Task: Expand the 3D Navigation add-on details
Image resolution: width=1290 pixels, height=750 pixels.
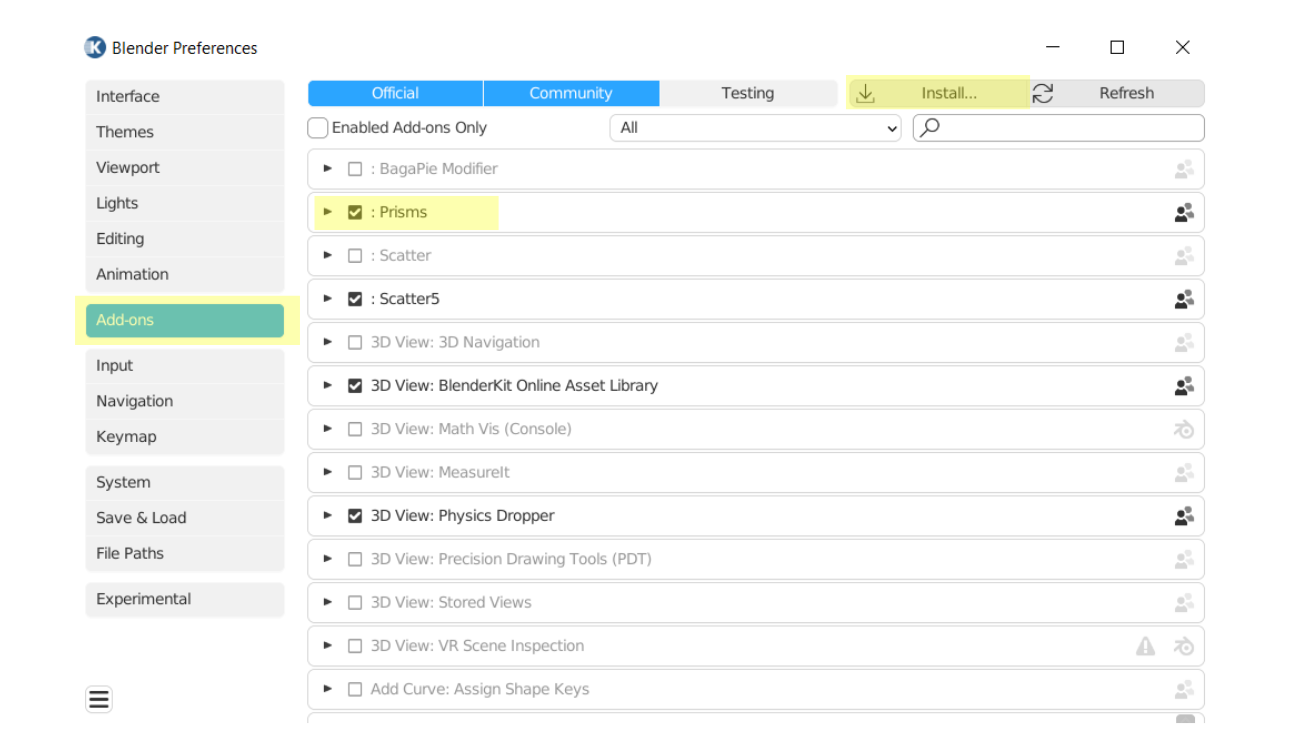Action: click(327, 342)
